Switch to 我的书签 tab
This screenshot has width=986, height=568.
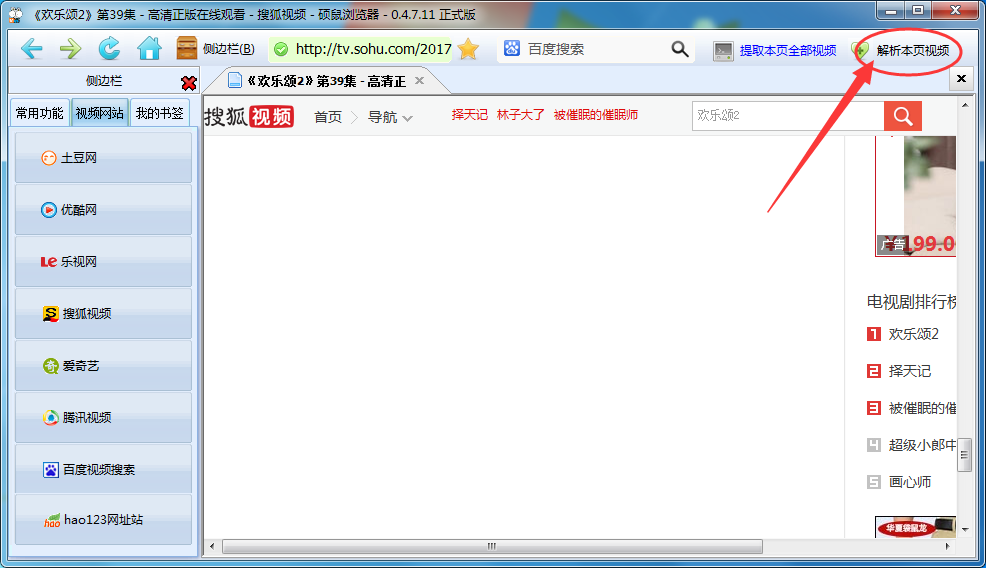pyautogui.click(x=160, y=113)
